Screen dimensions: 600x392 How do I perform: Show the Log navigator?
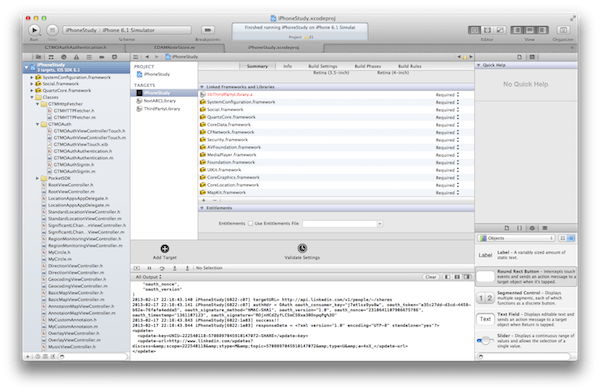[114, 57]
